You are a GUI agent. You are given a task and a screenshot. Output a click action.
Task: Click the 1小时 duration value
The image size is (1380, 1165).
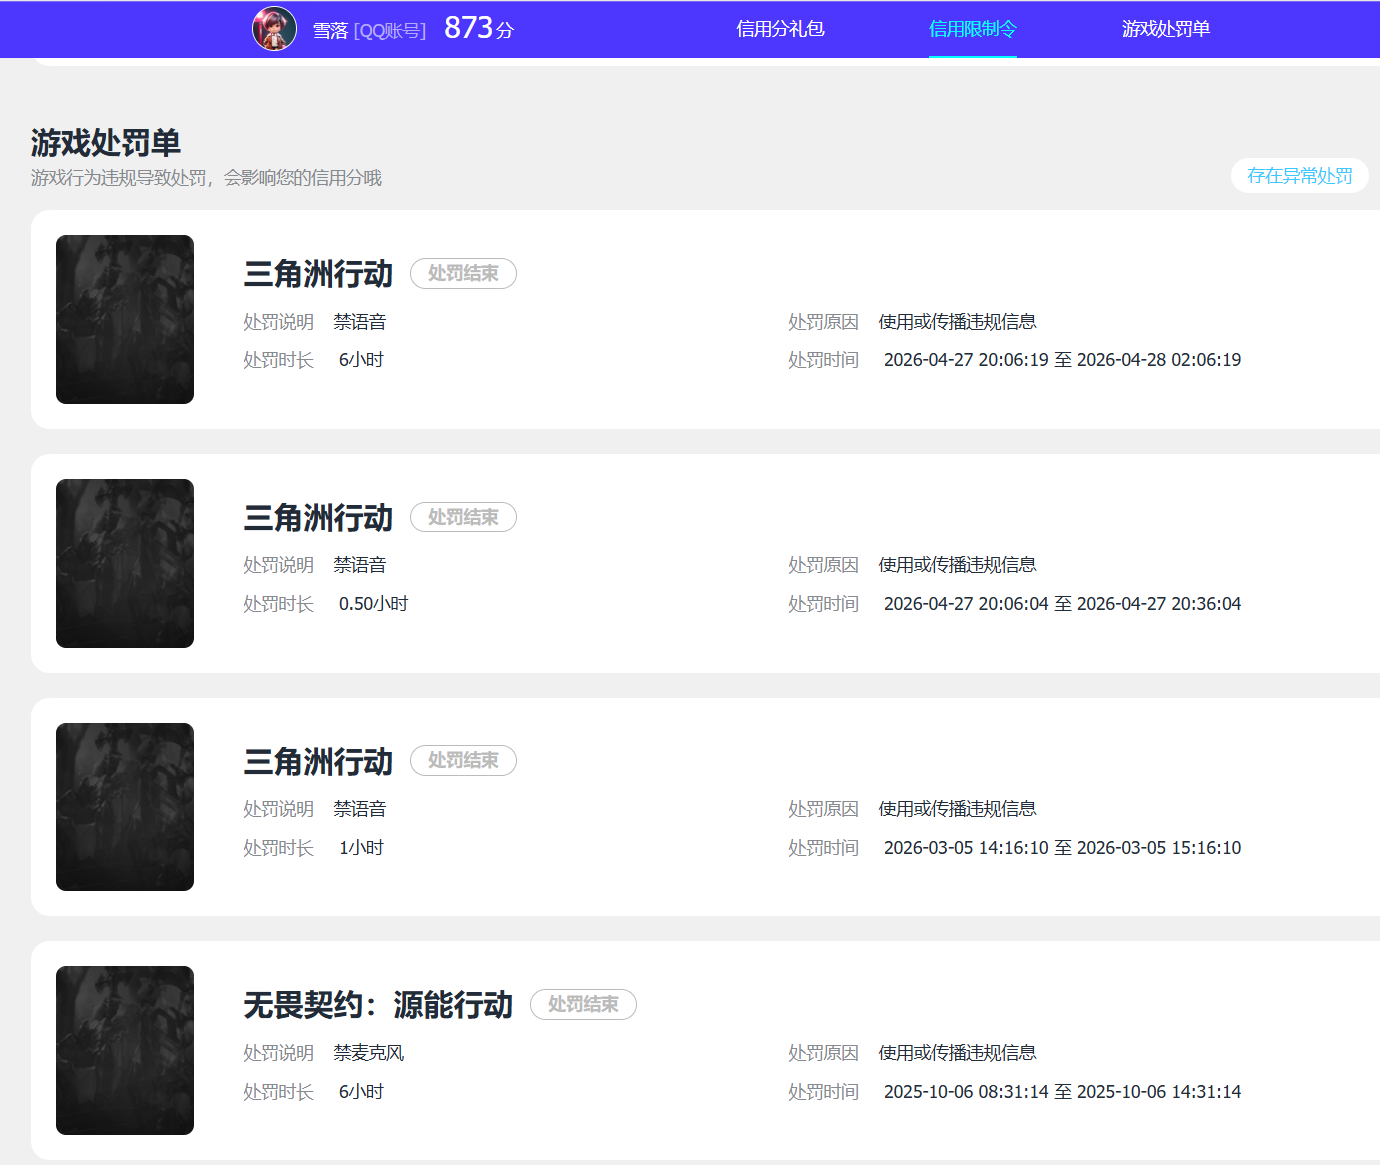point(361,848)
